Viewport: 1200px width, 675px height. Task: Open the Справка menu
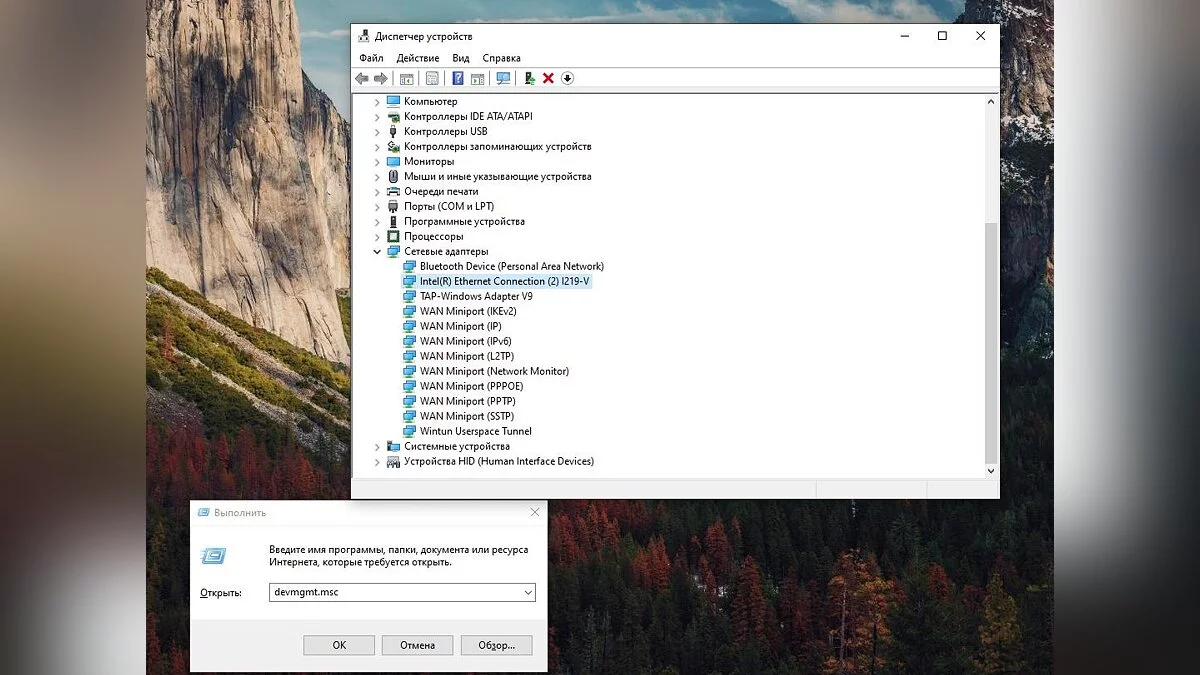pos(501,58)
